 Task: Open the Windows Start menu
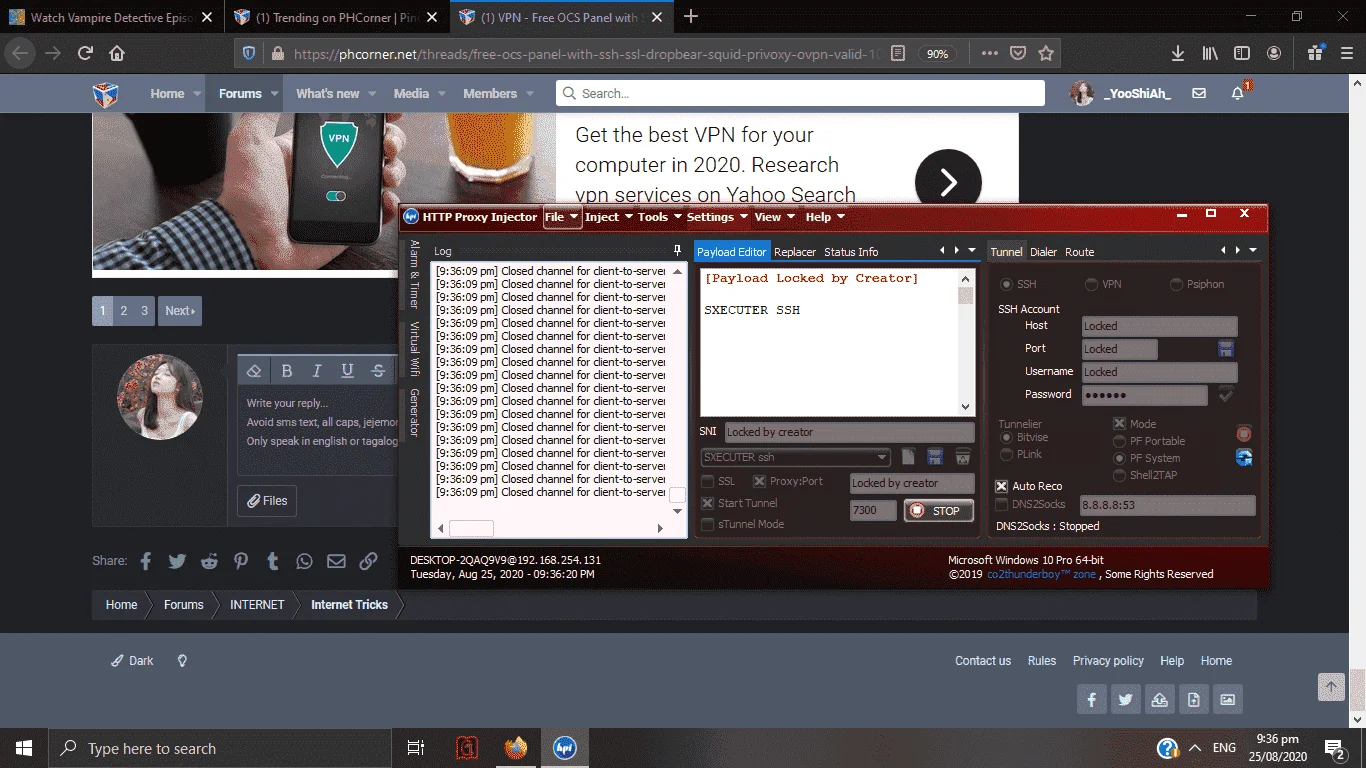tap(24, 748)
